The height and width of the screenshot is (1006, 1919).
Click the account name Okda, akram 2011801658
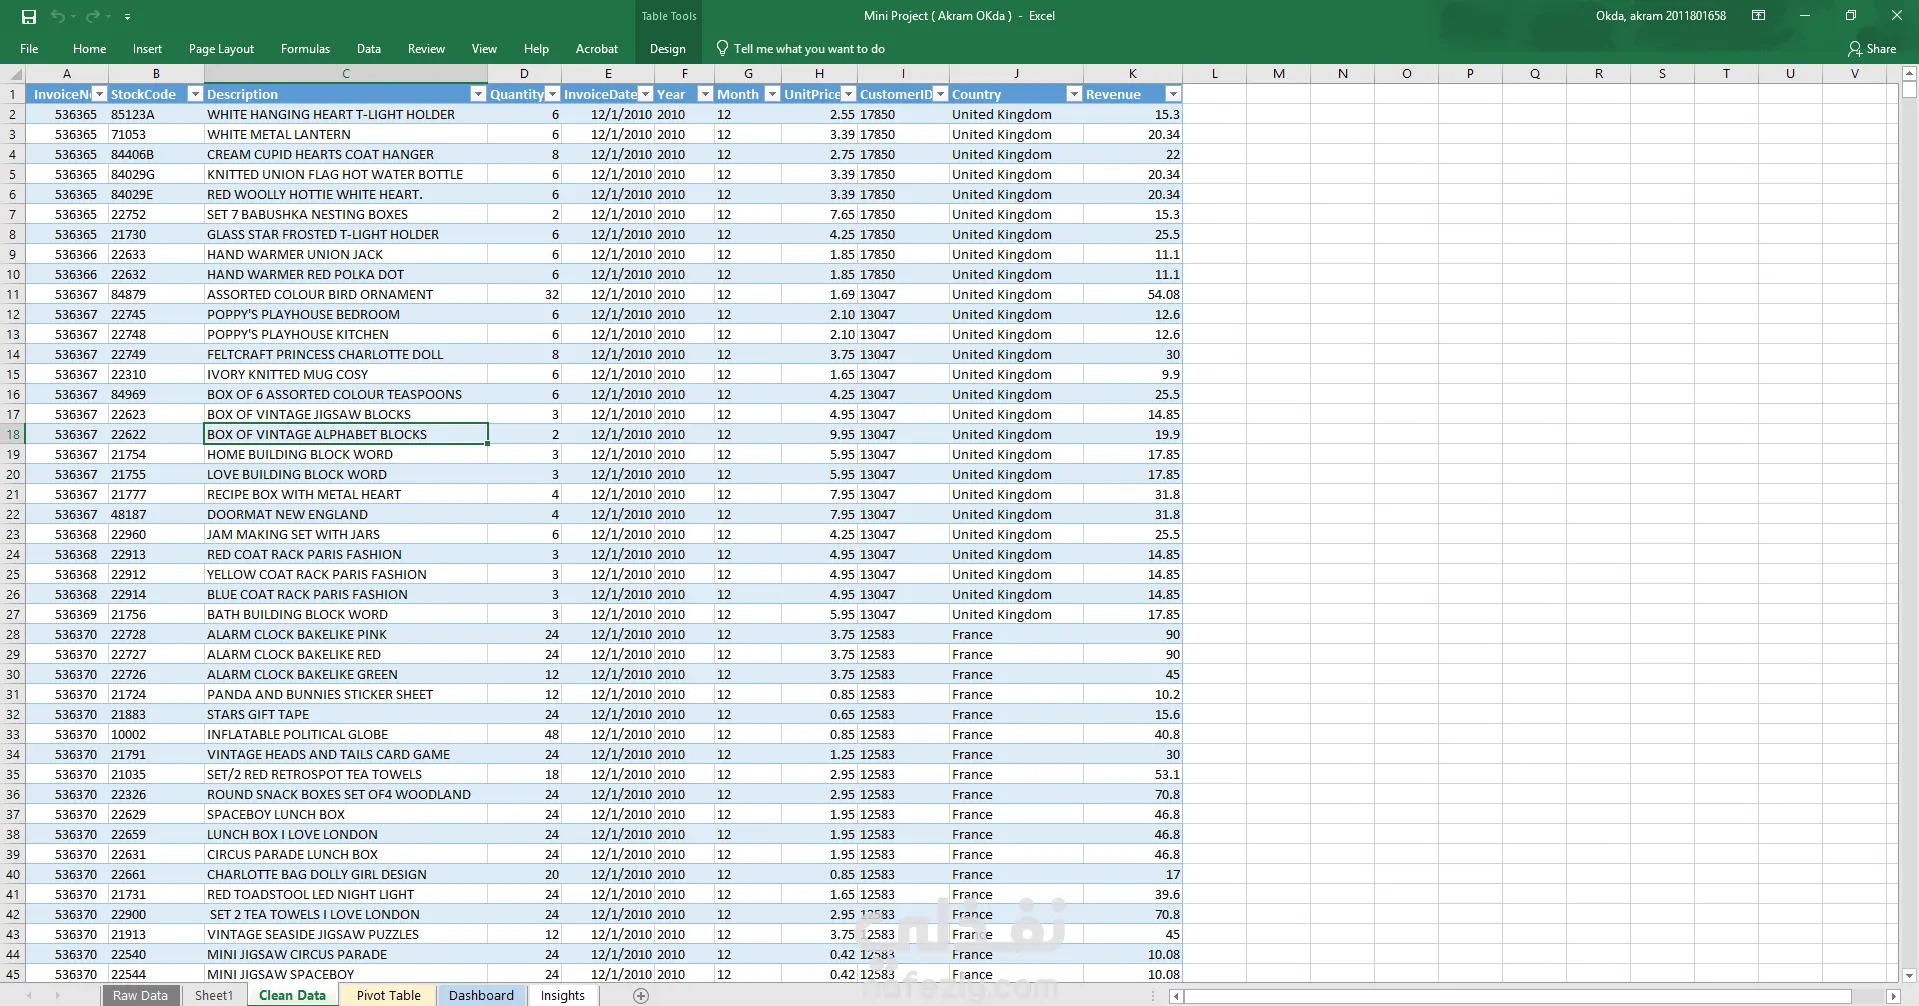[x=1660, y=16]
